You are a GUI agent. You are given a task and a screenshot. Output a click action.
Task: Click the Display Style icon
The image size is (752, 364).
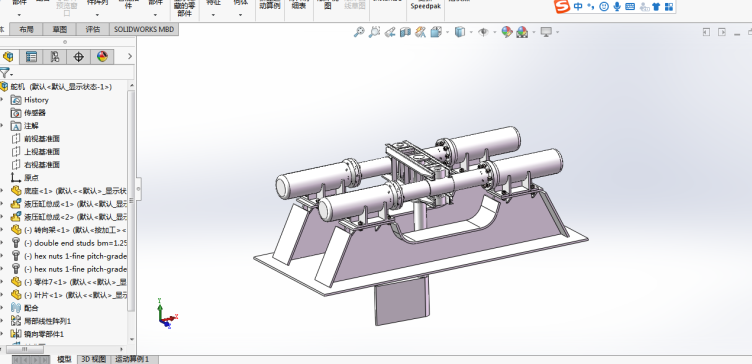(x=460, y=32)
